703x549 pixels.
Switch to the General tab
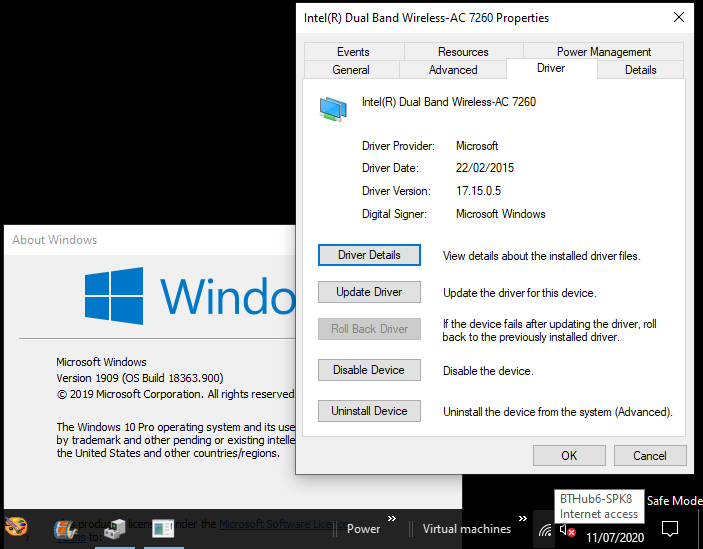pyautogui.click(x=351, y=70)
